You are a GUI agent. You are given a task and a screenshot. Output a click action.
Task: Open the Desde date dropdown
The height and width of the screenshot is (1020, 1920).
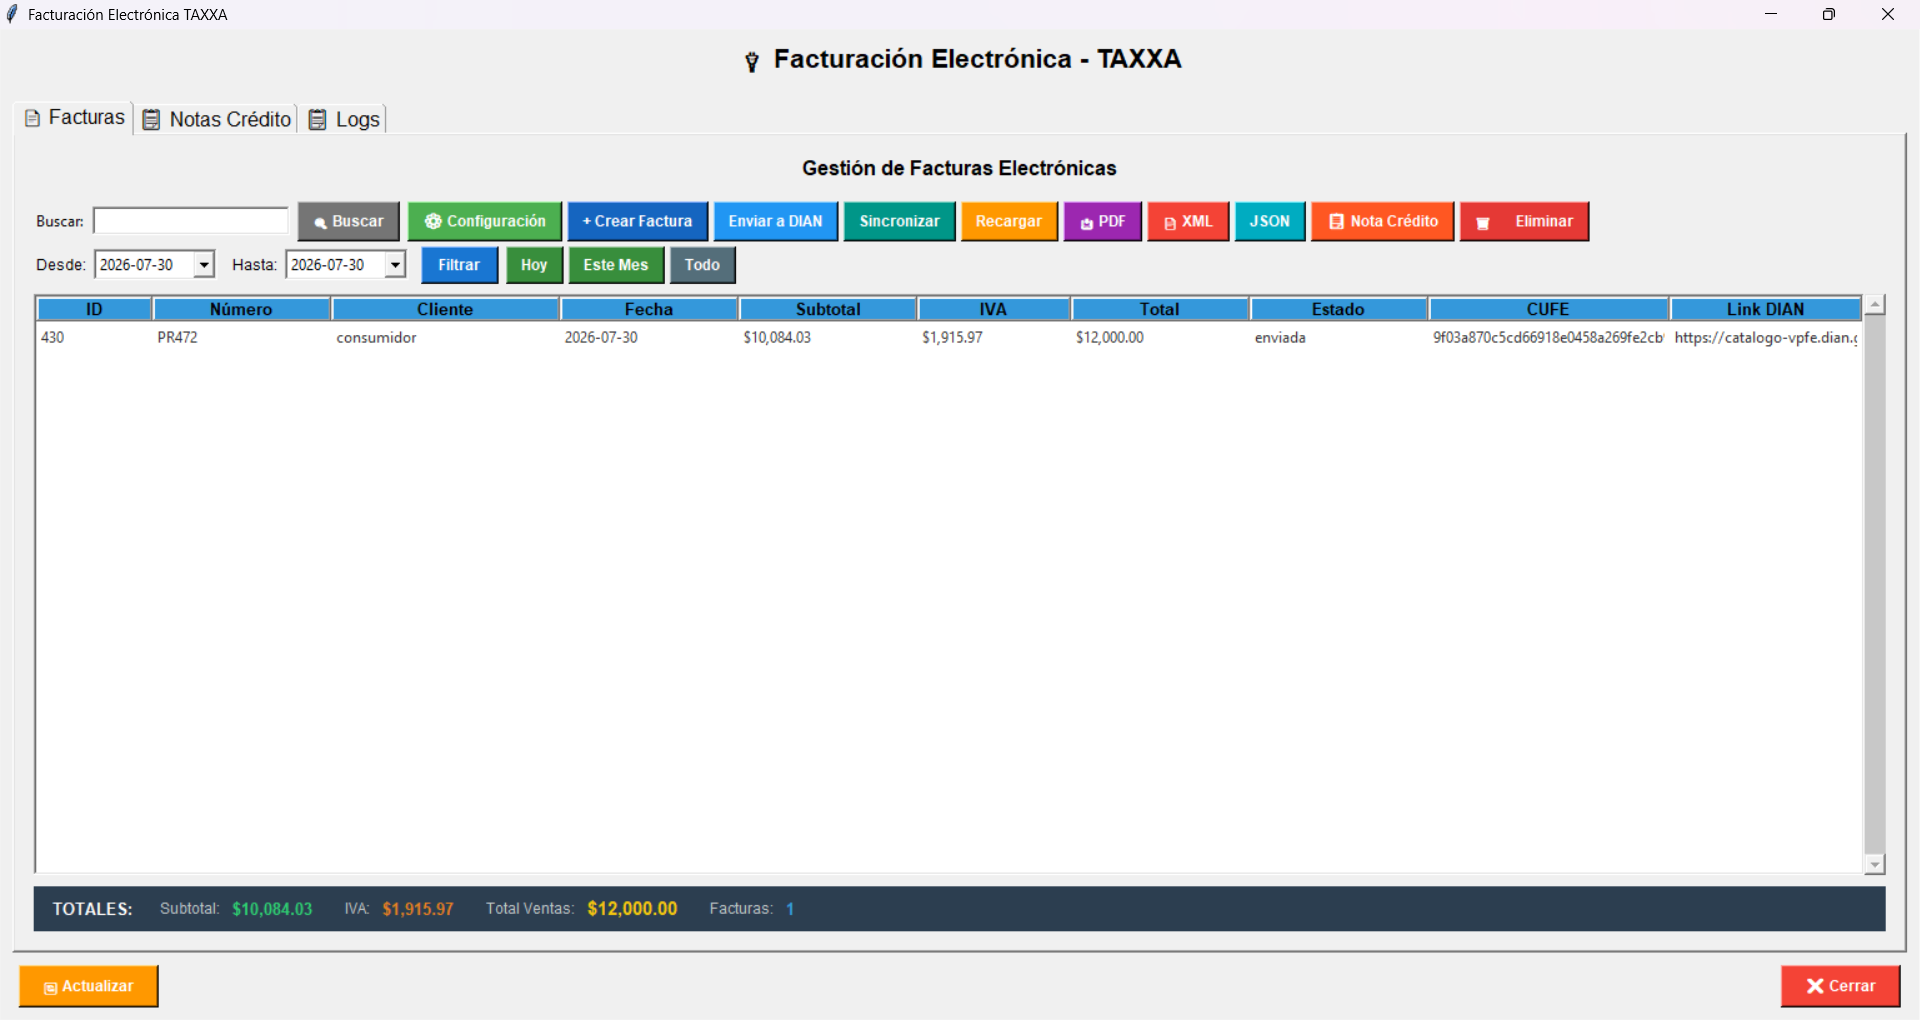point(204,265)
